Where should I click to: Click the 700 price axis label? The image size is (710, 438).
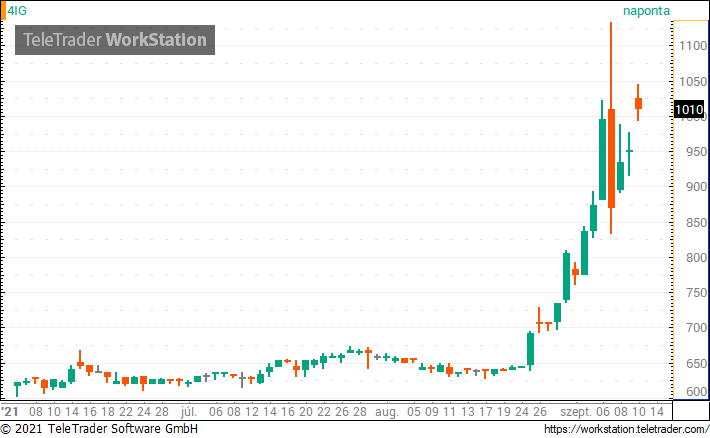point(696,327)
